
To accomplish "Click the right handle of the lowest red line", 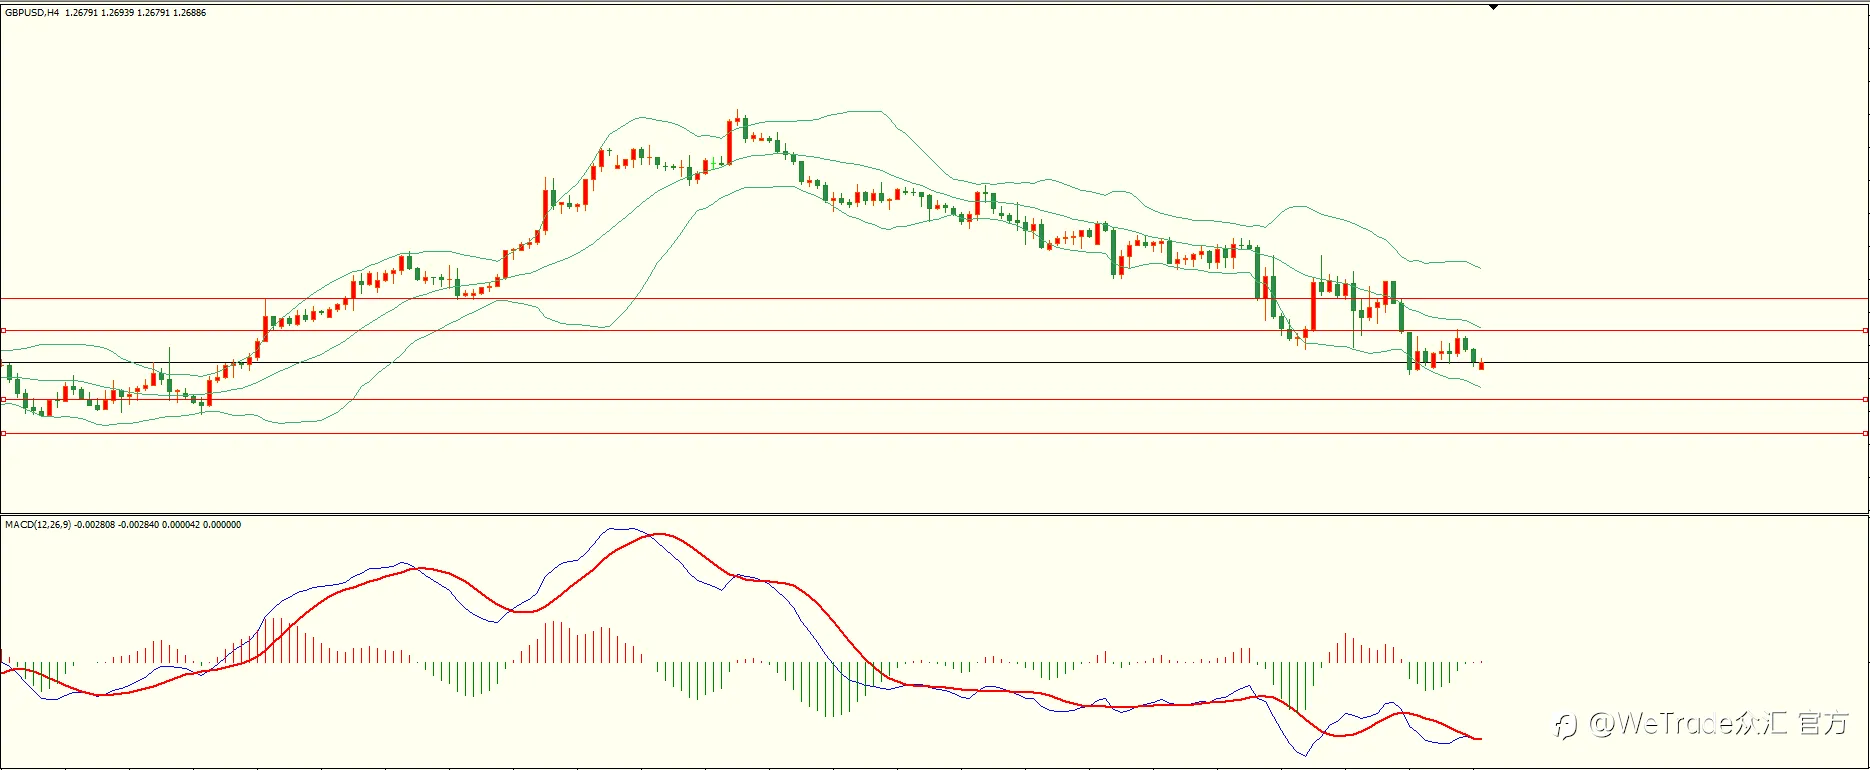I will point(1866,433).
